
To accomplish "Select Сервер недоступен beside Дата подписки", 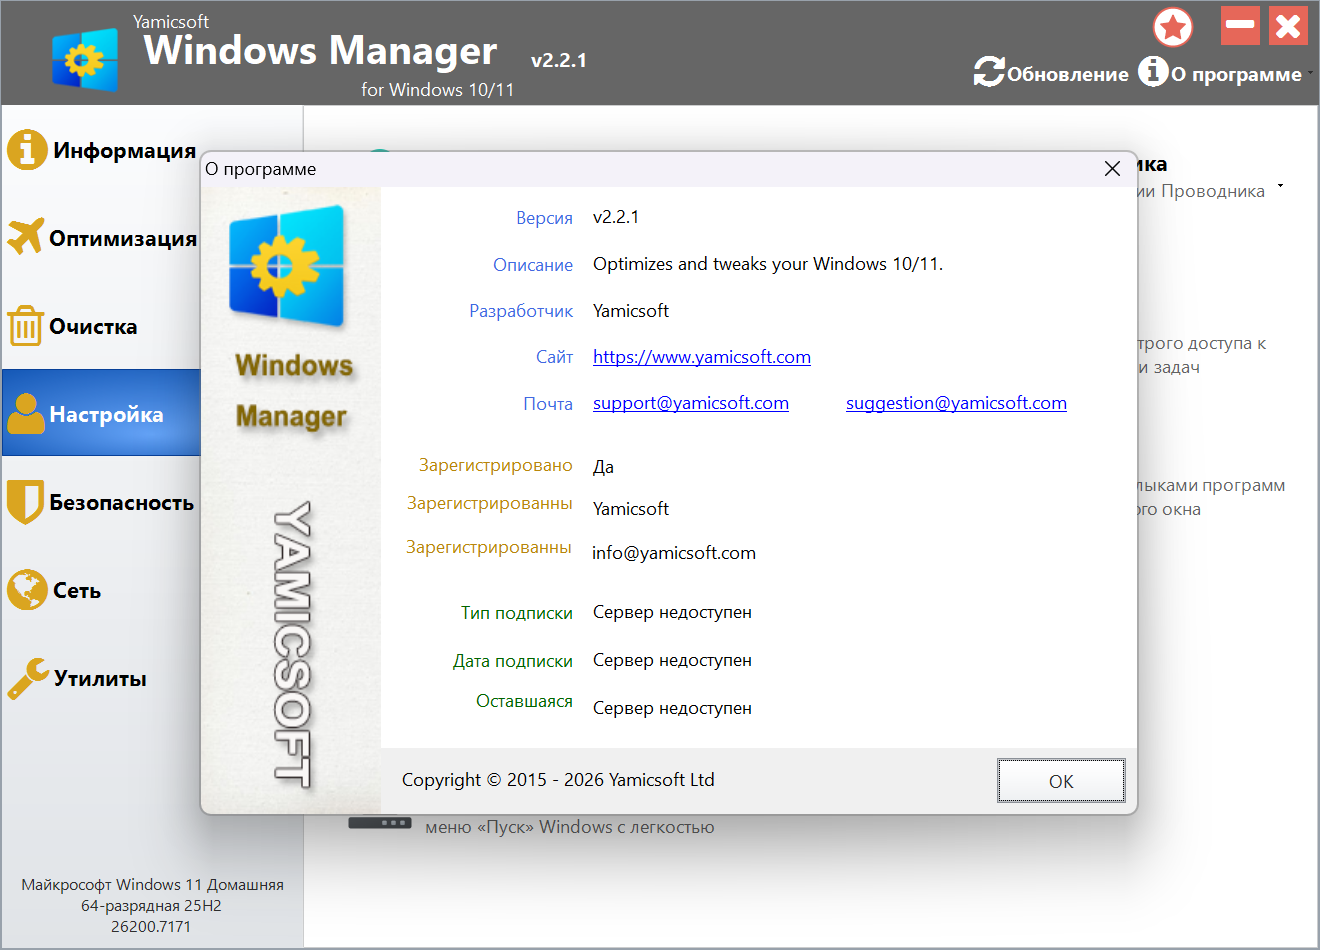I will (672, 660).
